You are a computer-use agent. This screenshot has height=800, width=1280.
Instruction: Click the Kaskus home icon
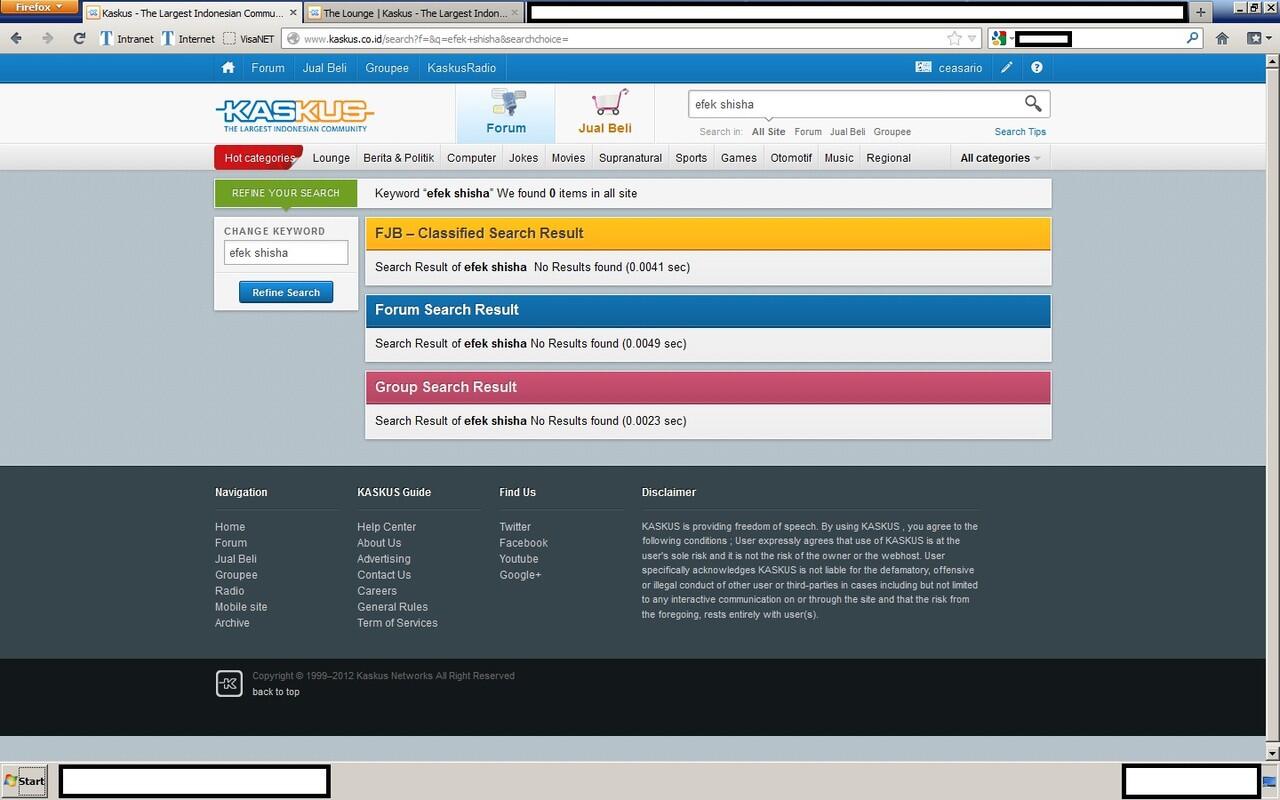coord(228,68)
